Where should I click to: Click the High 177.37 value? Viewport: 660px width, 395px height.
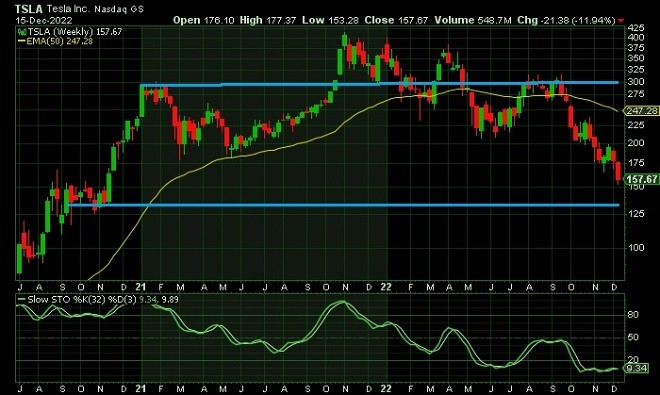268,20
